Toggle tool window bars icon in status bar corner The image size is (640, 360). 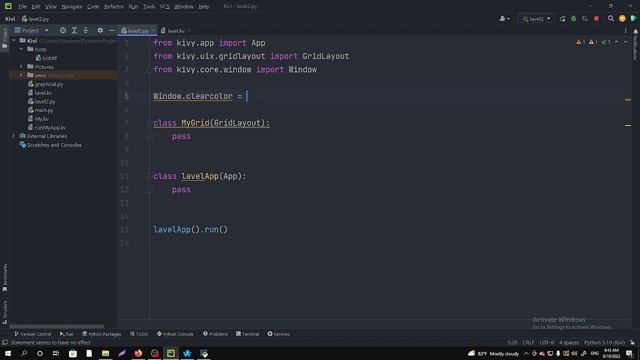pyautogui.click(x=5, y=342)
